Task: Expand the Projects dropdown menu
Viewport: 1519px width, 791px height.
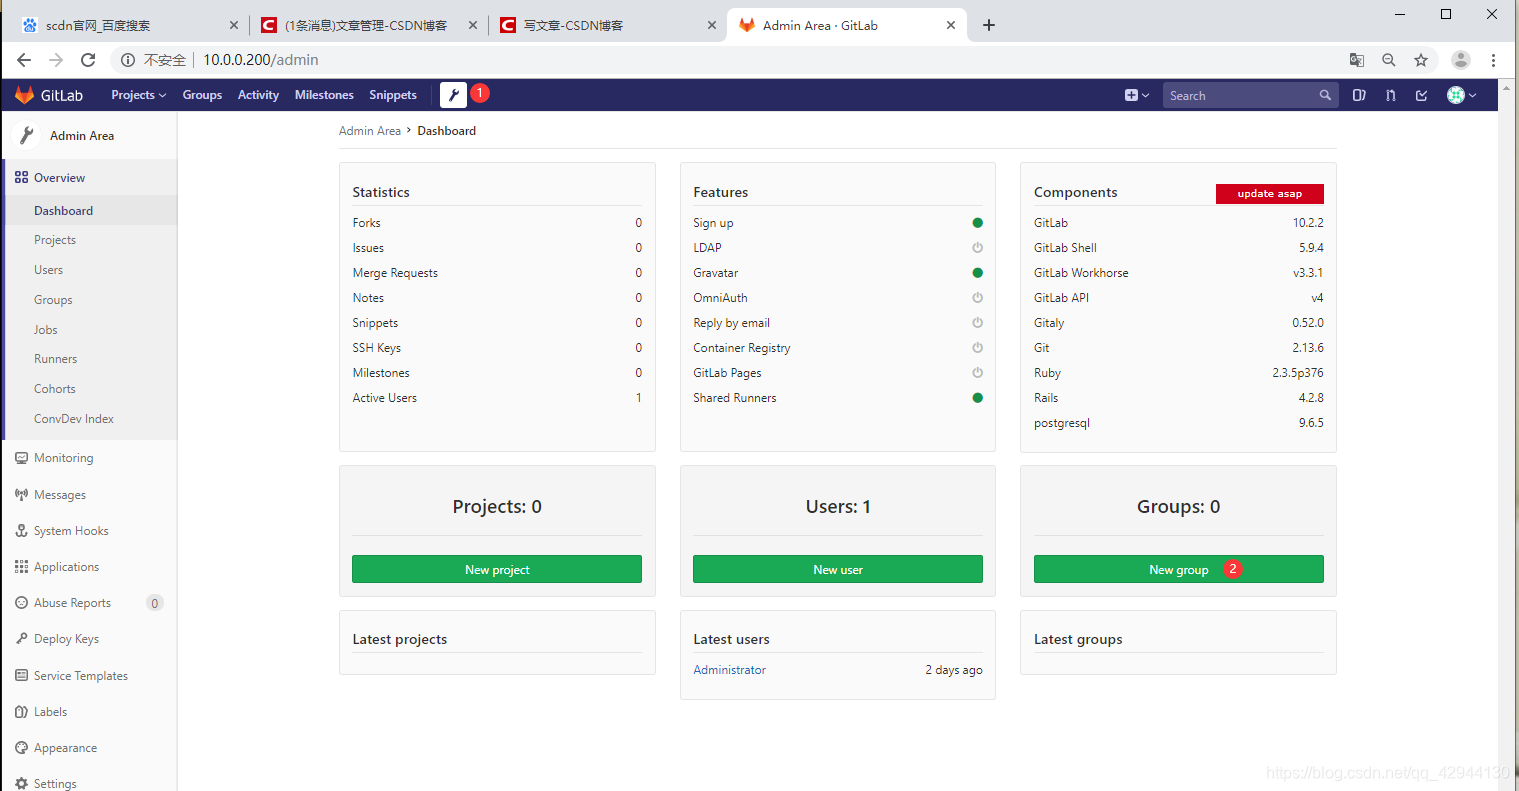Action: click(138, 95)
